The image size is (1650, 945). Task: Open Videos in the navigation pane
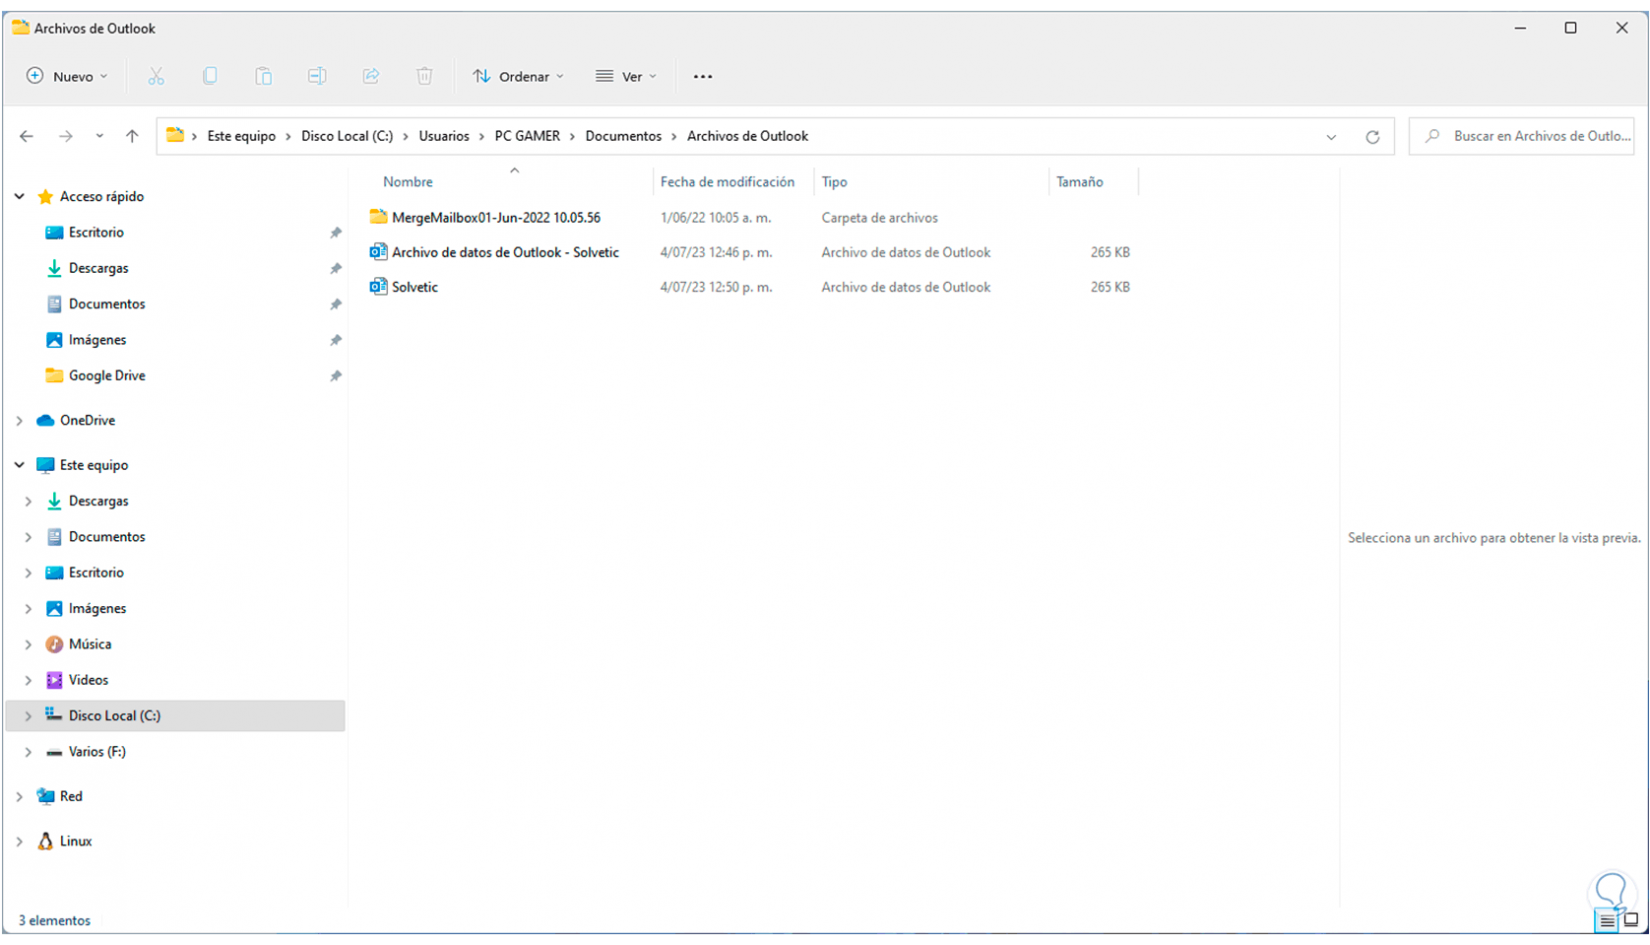[x=88, y=680]
